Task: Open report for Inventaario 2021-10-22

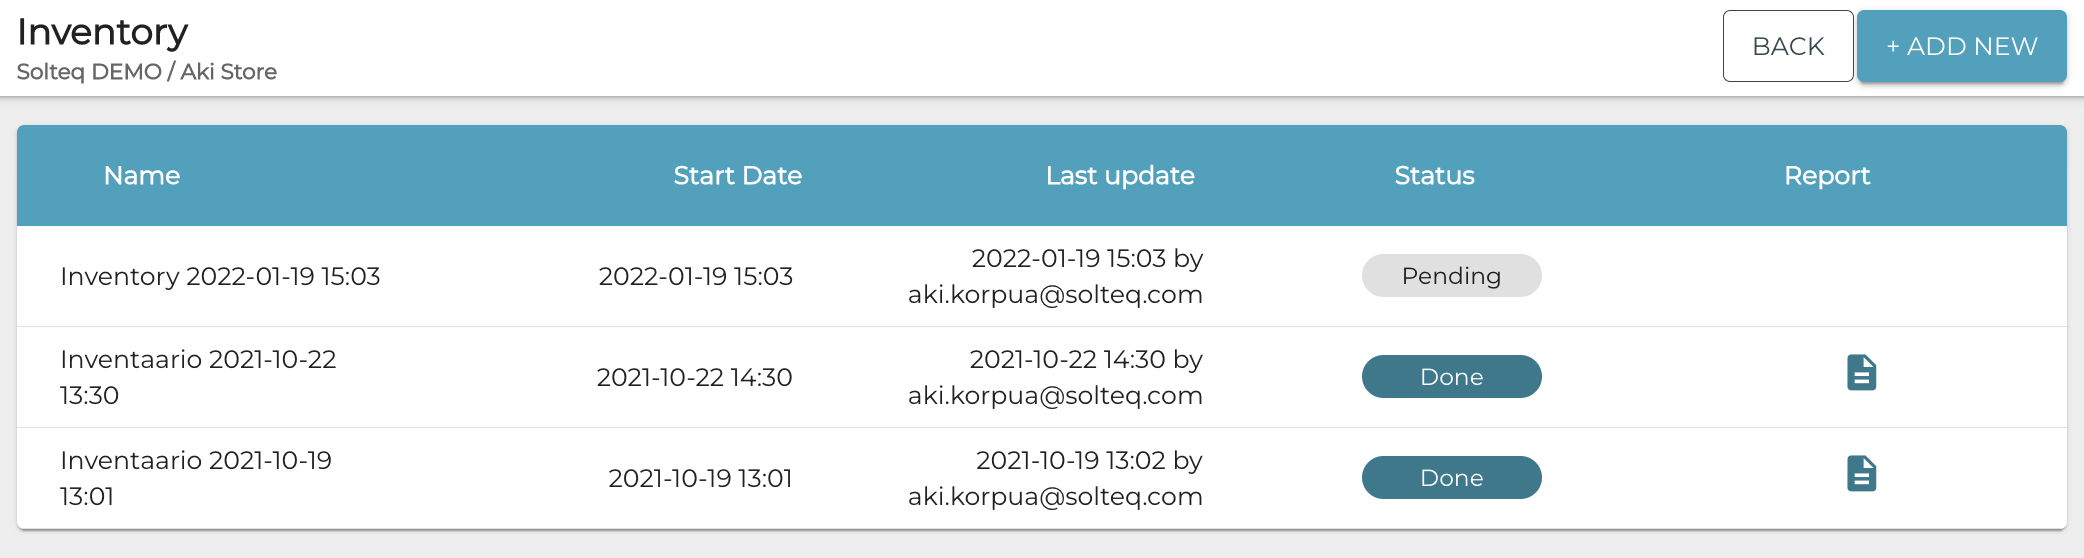Action: (1861, 373)
